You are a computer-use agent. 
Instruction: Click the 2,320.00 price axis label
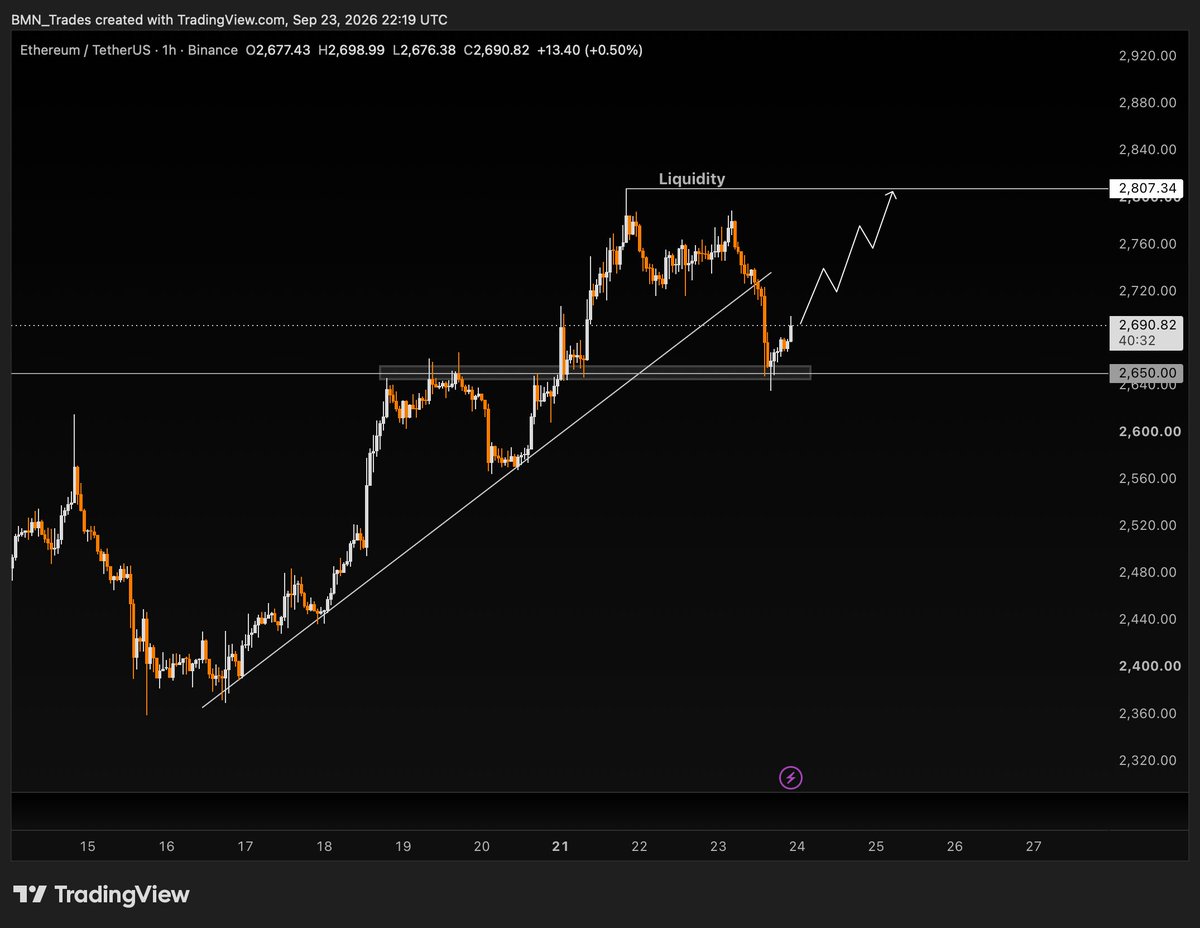1147,760
